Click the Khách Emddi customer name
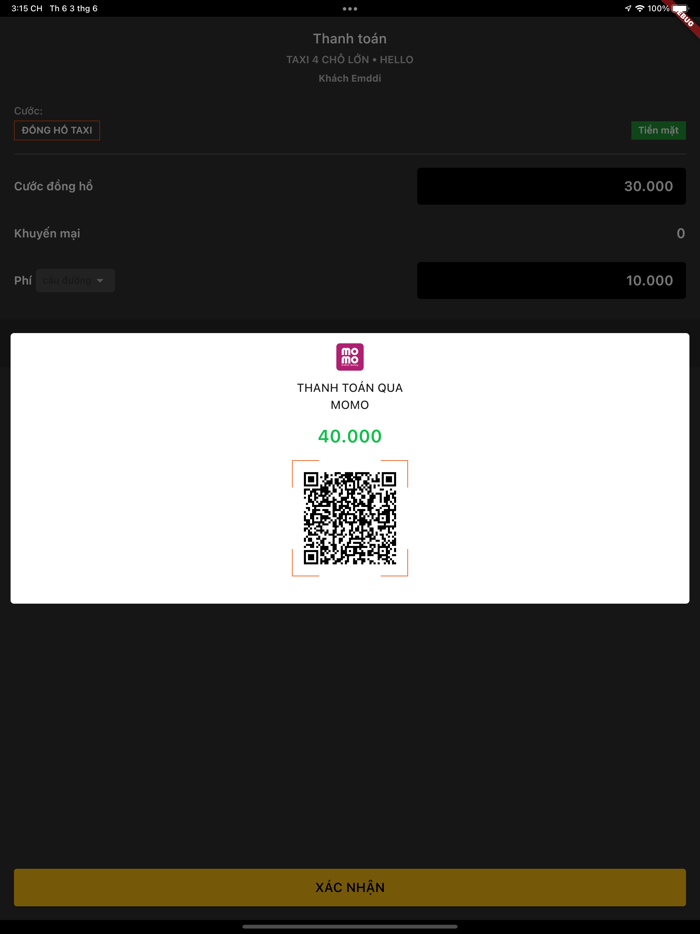The image size is (700, 934). [350, 79]
